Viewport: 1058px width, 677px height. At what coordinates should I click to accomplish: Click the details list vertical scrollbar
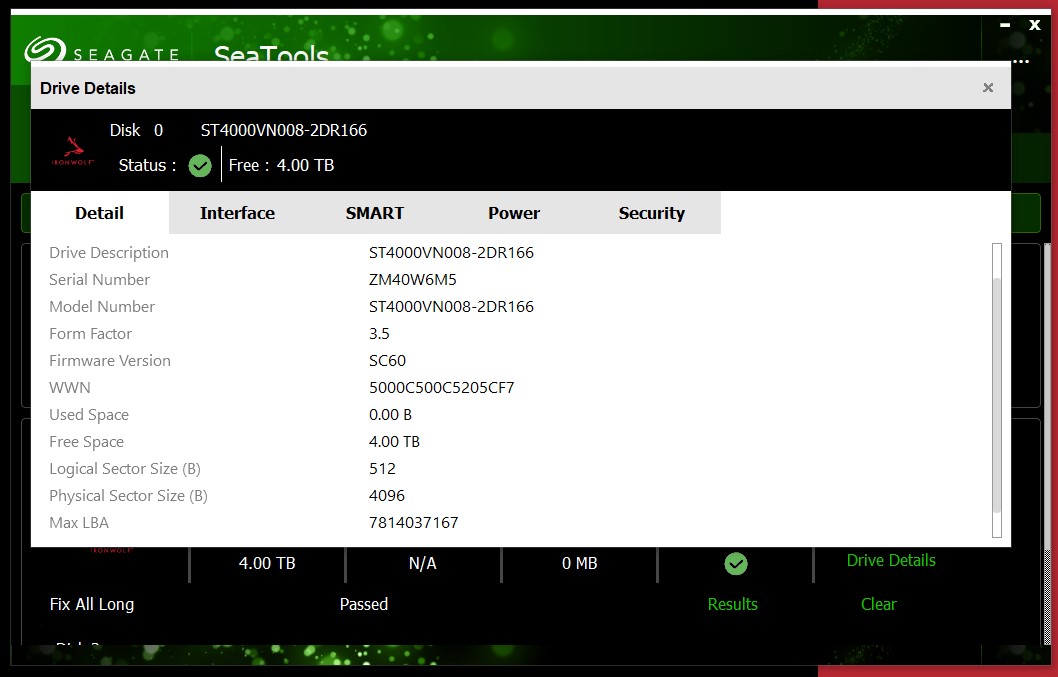pos(996,390)
